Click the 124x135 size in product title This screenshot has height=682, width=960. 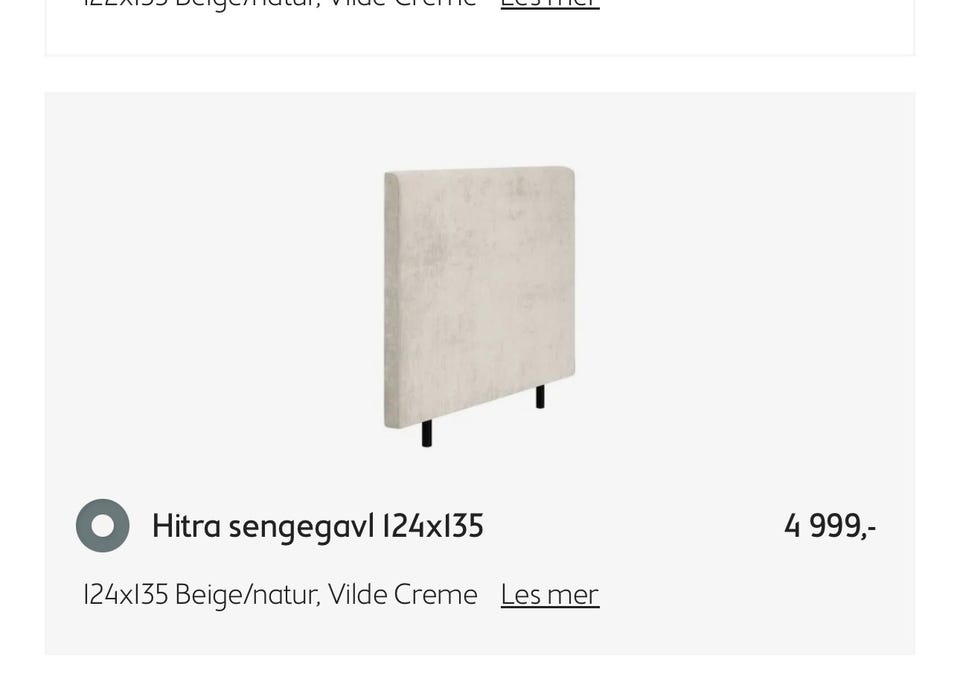(433, 526)
